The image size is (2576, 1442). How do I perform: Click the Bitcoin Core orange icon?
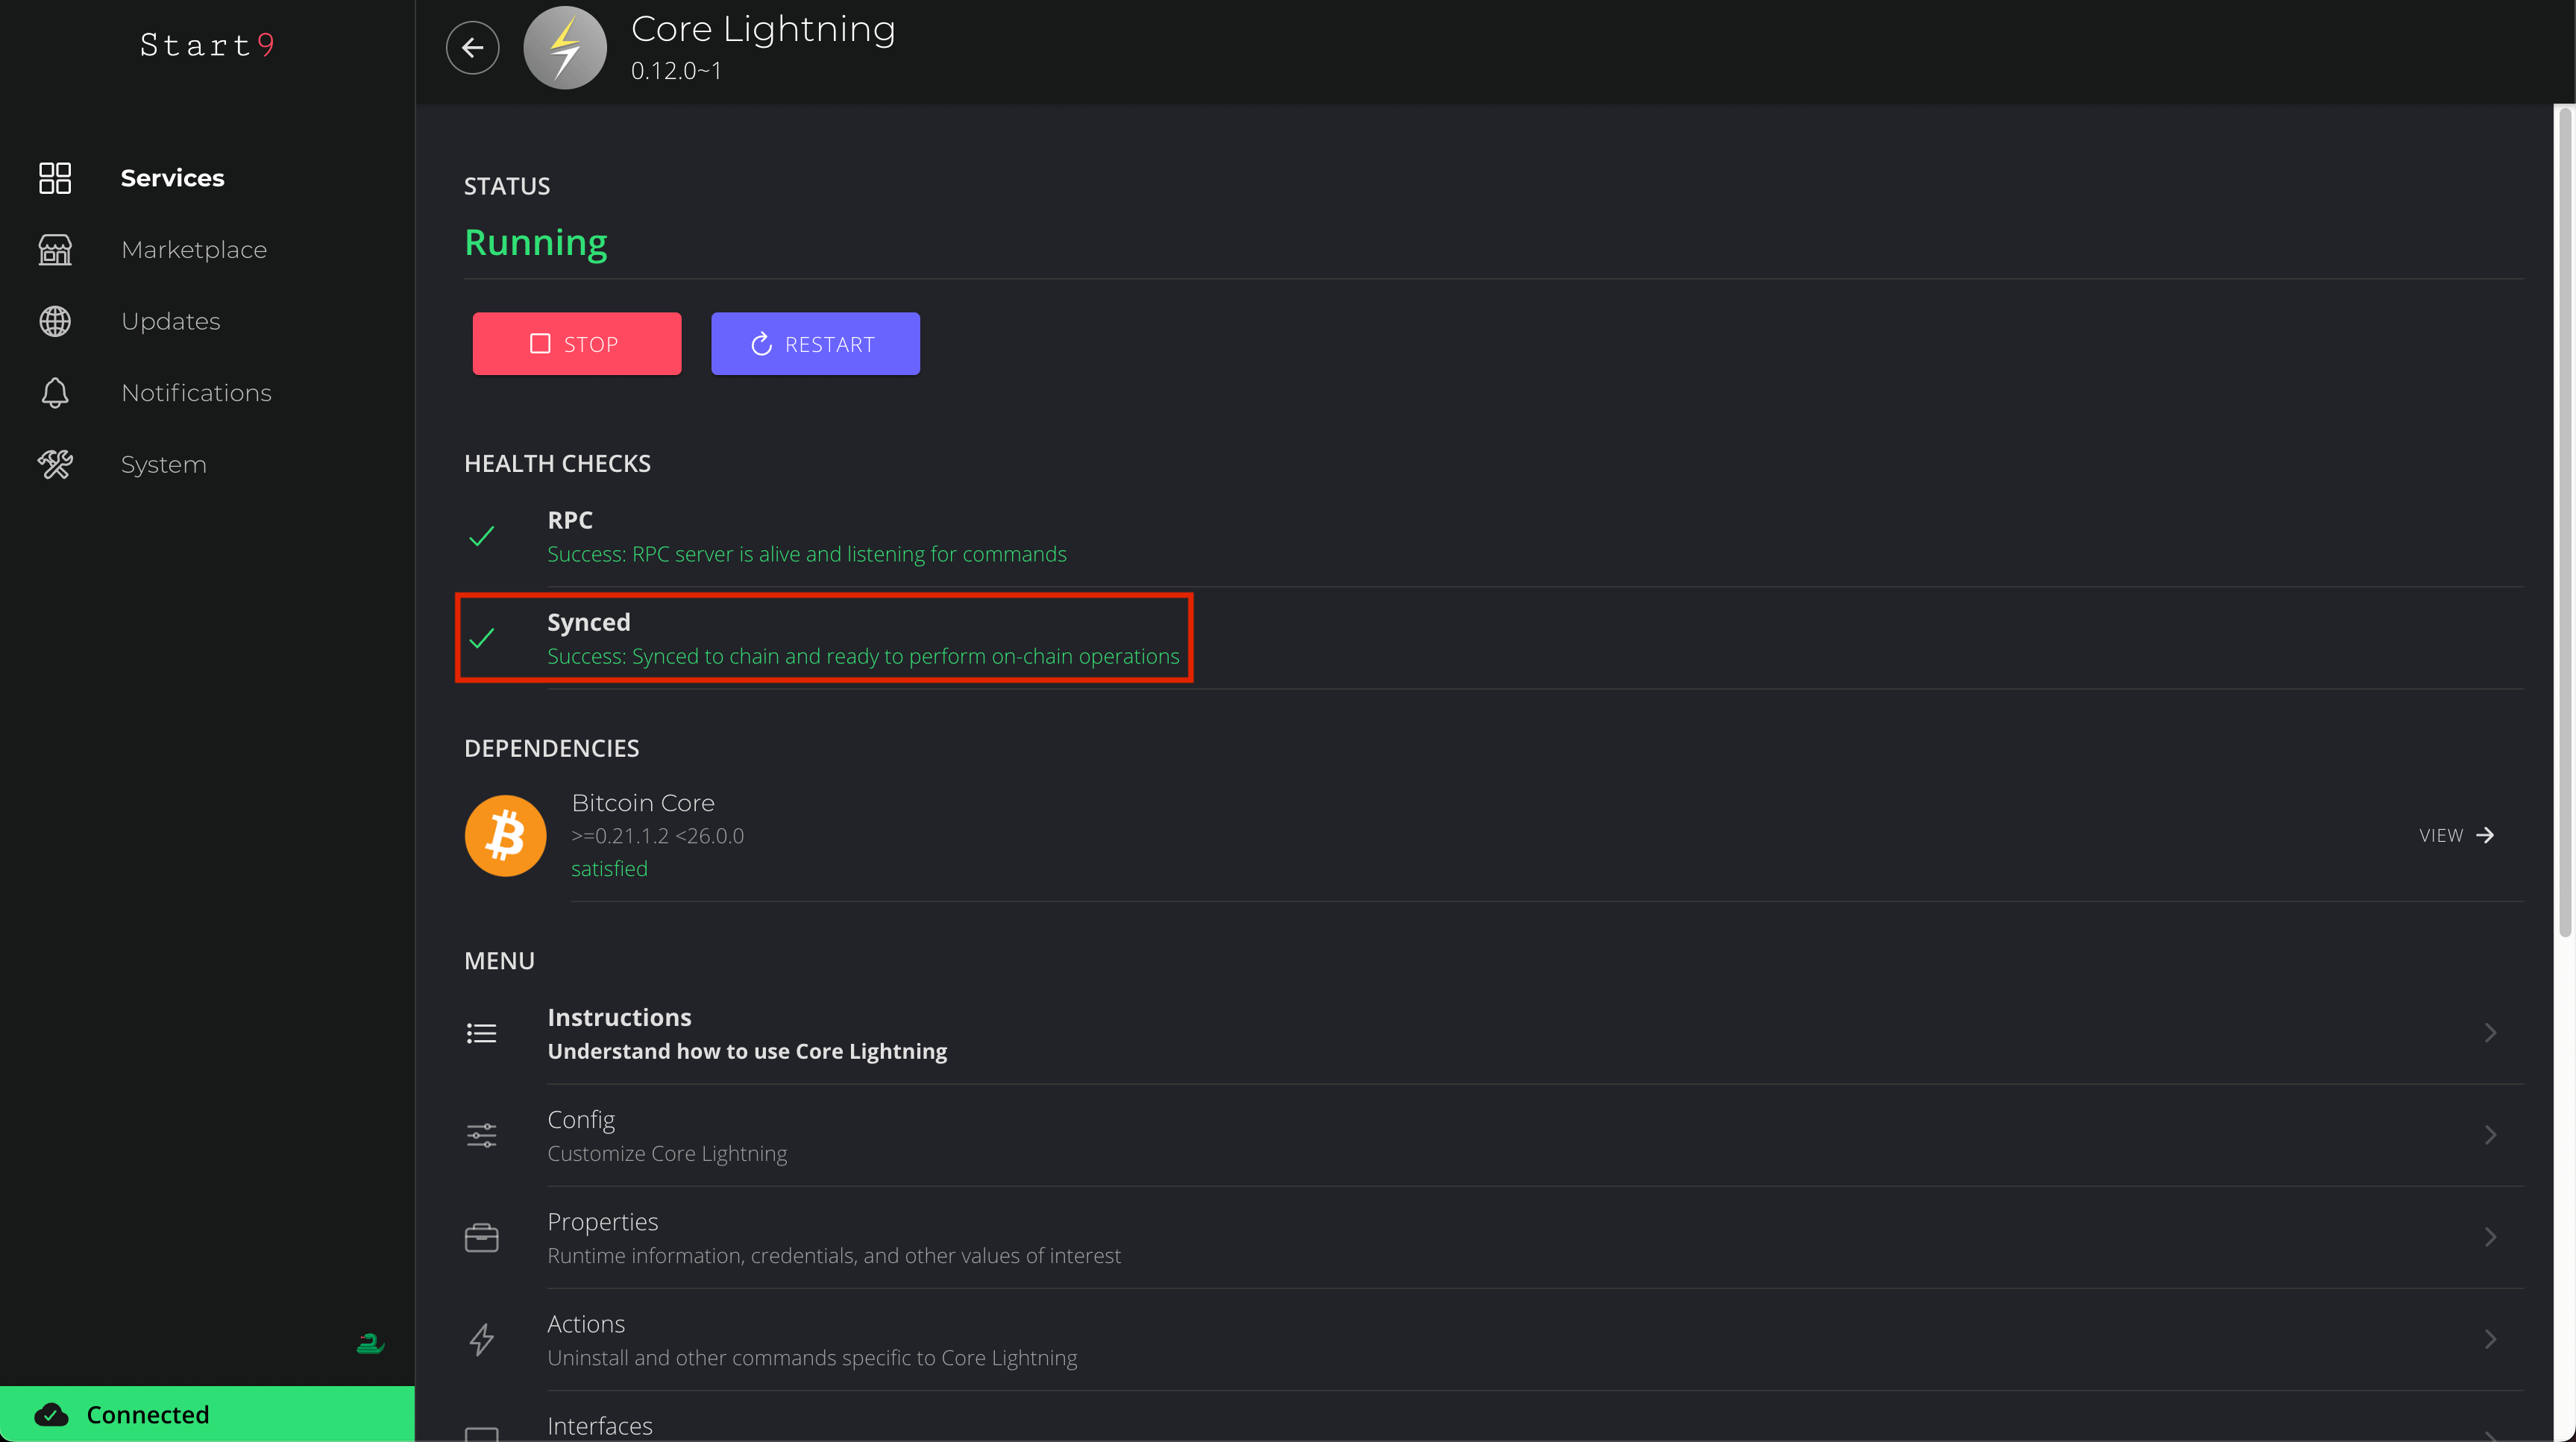point(505,835)
